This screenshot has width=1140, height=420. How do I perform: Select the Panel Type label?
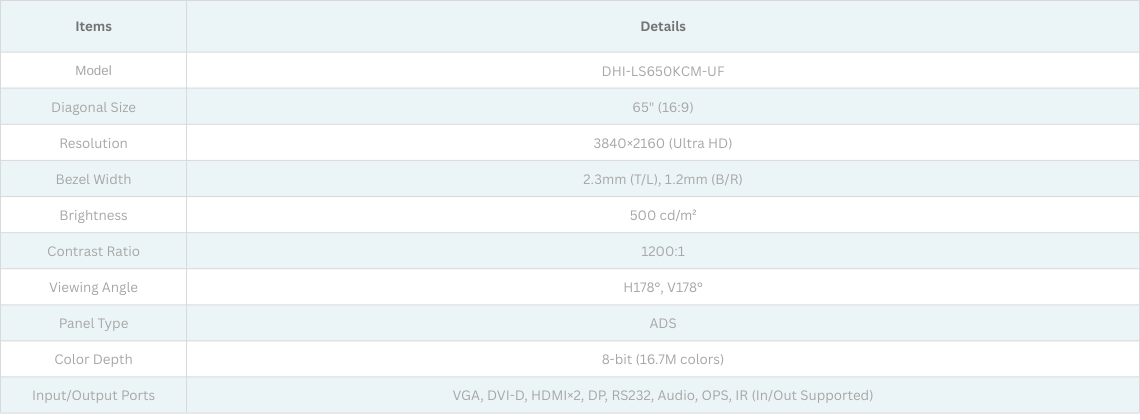click(93, 323)
